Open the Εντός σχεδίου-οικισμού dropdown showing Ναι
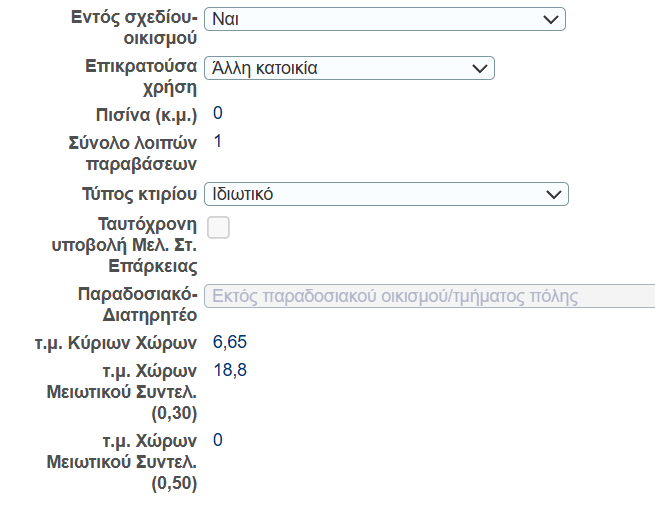 coord(384,19)
